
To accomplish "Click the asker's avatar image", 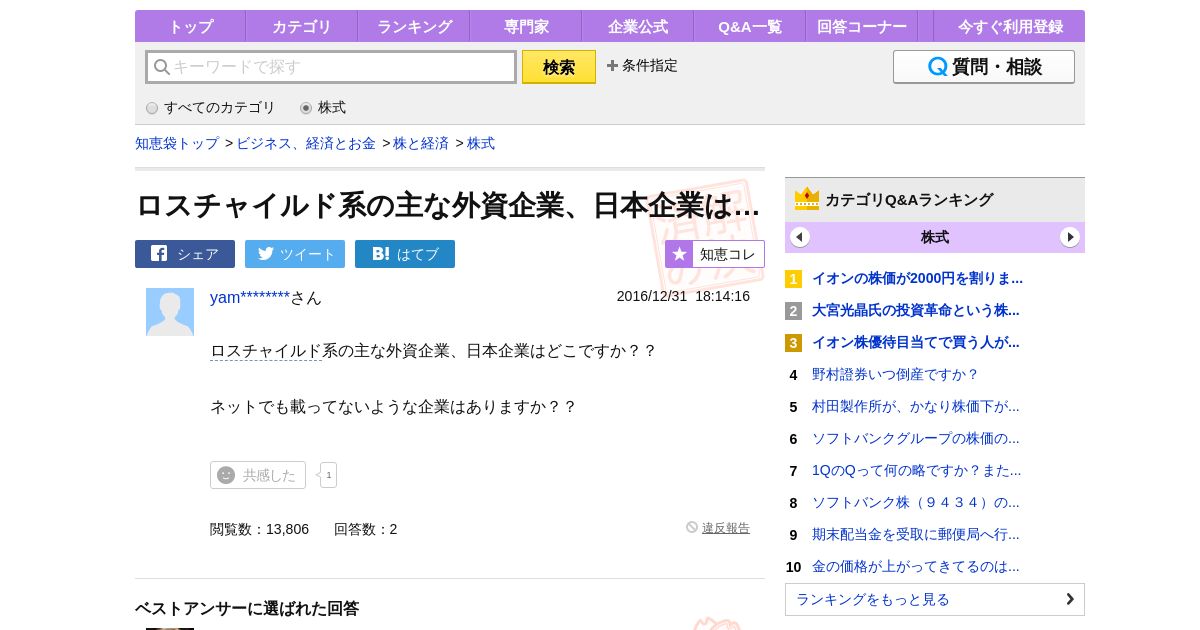I will [x=170, y=312].
